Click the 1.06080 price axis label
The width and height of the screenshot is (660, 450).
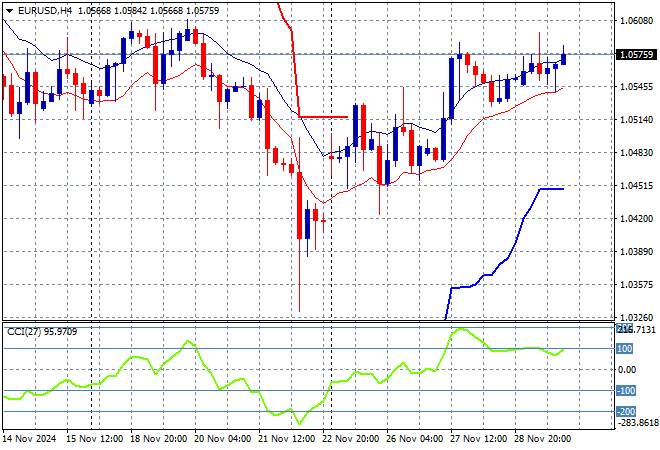pos(636,21)
